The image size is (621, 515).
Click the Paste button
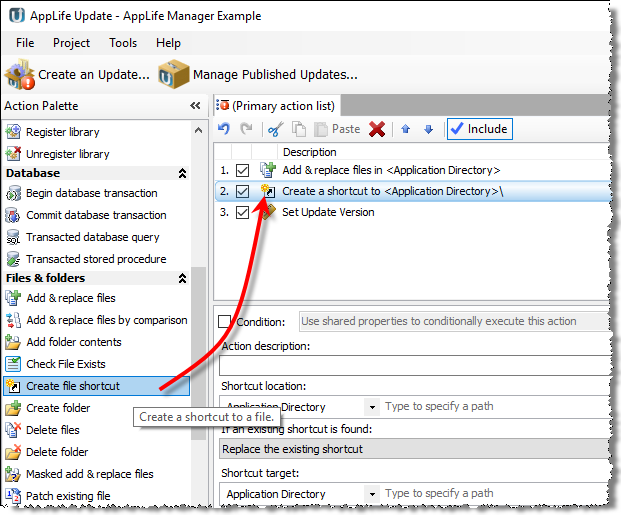click(x=337, y=129)
